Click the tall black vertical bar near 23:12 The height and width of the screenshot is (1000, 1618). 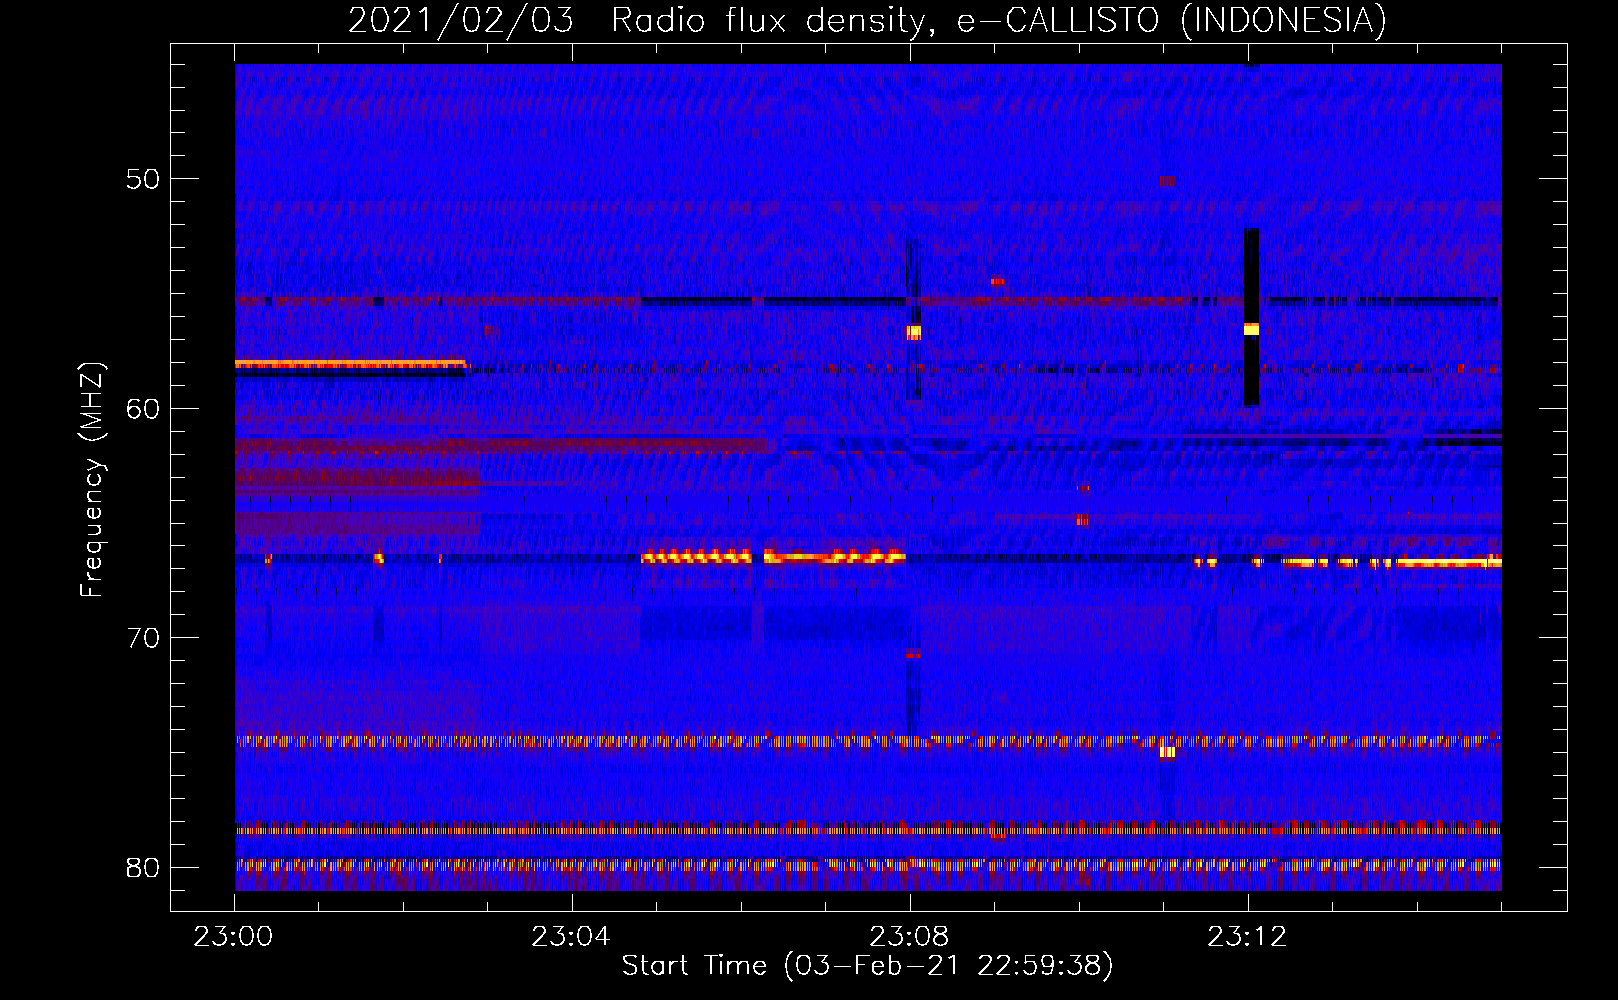pos(1251,317)
